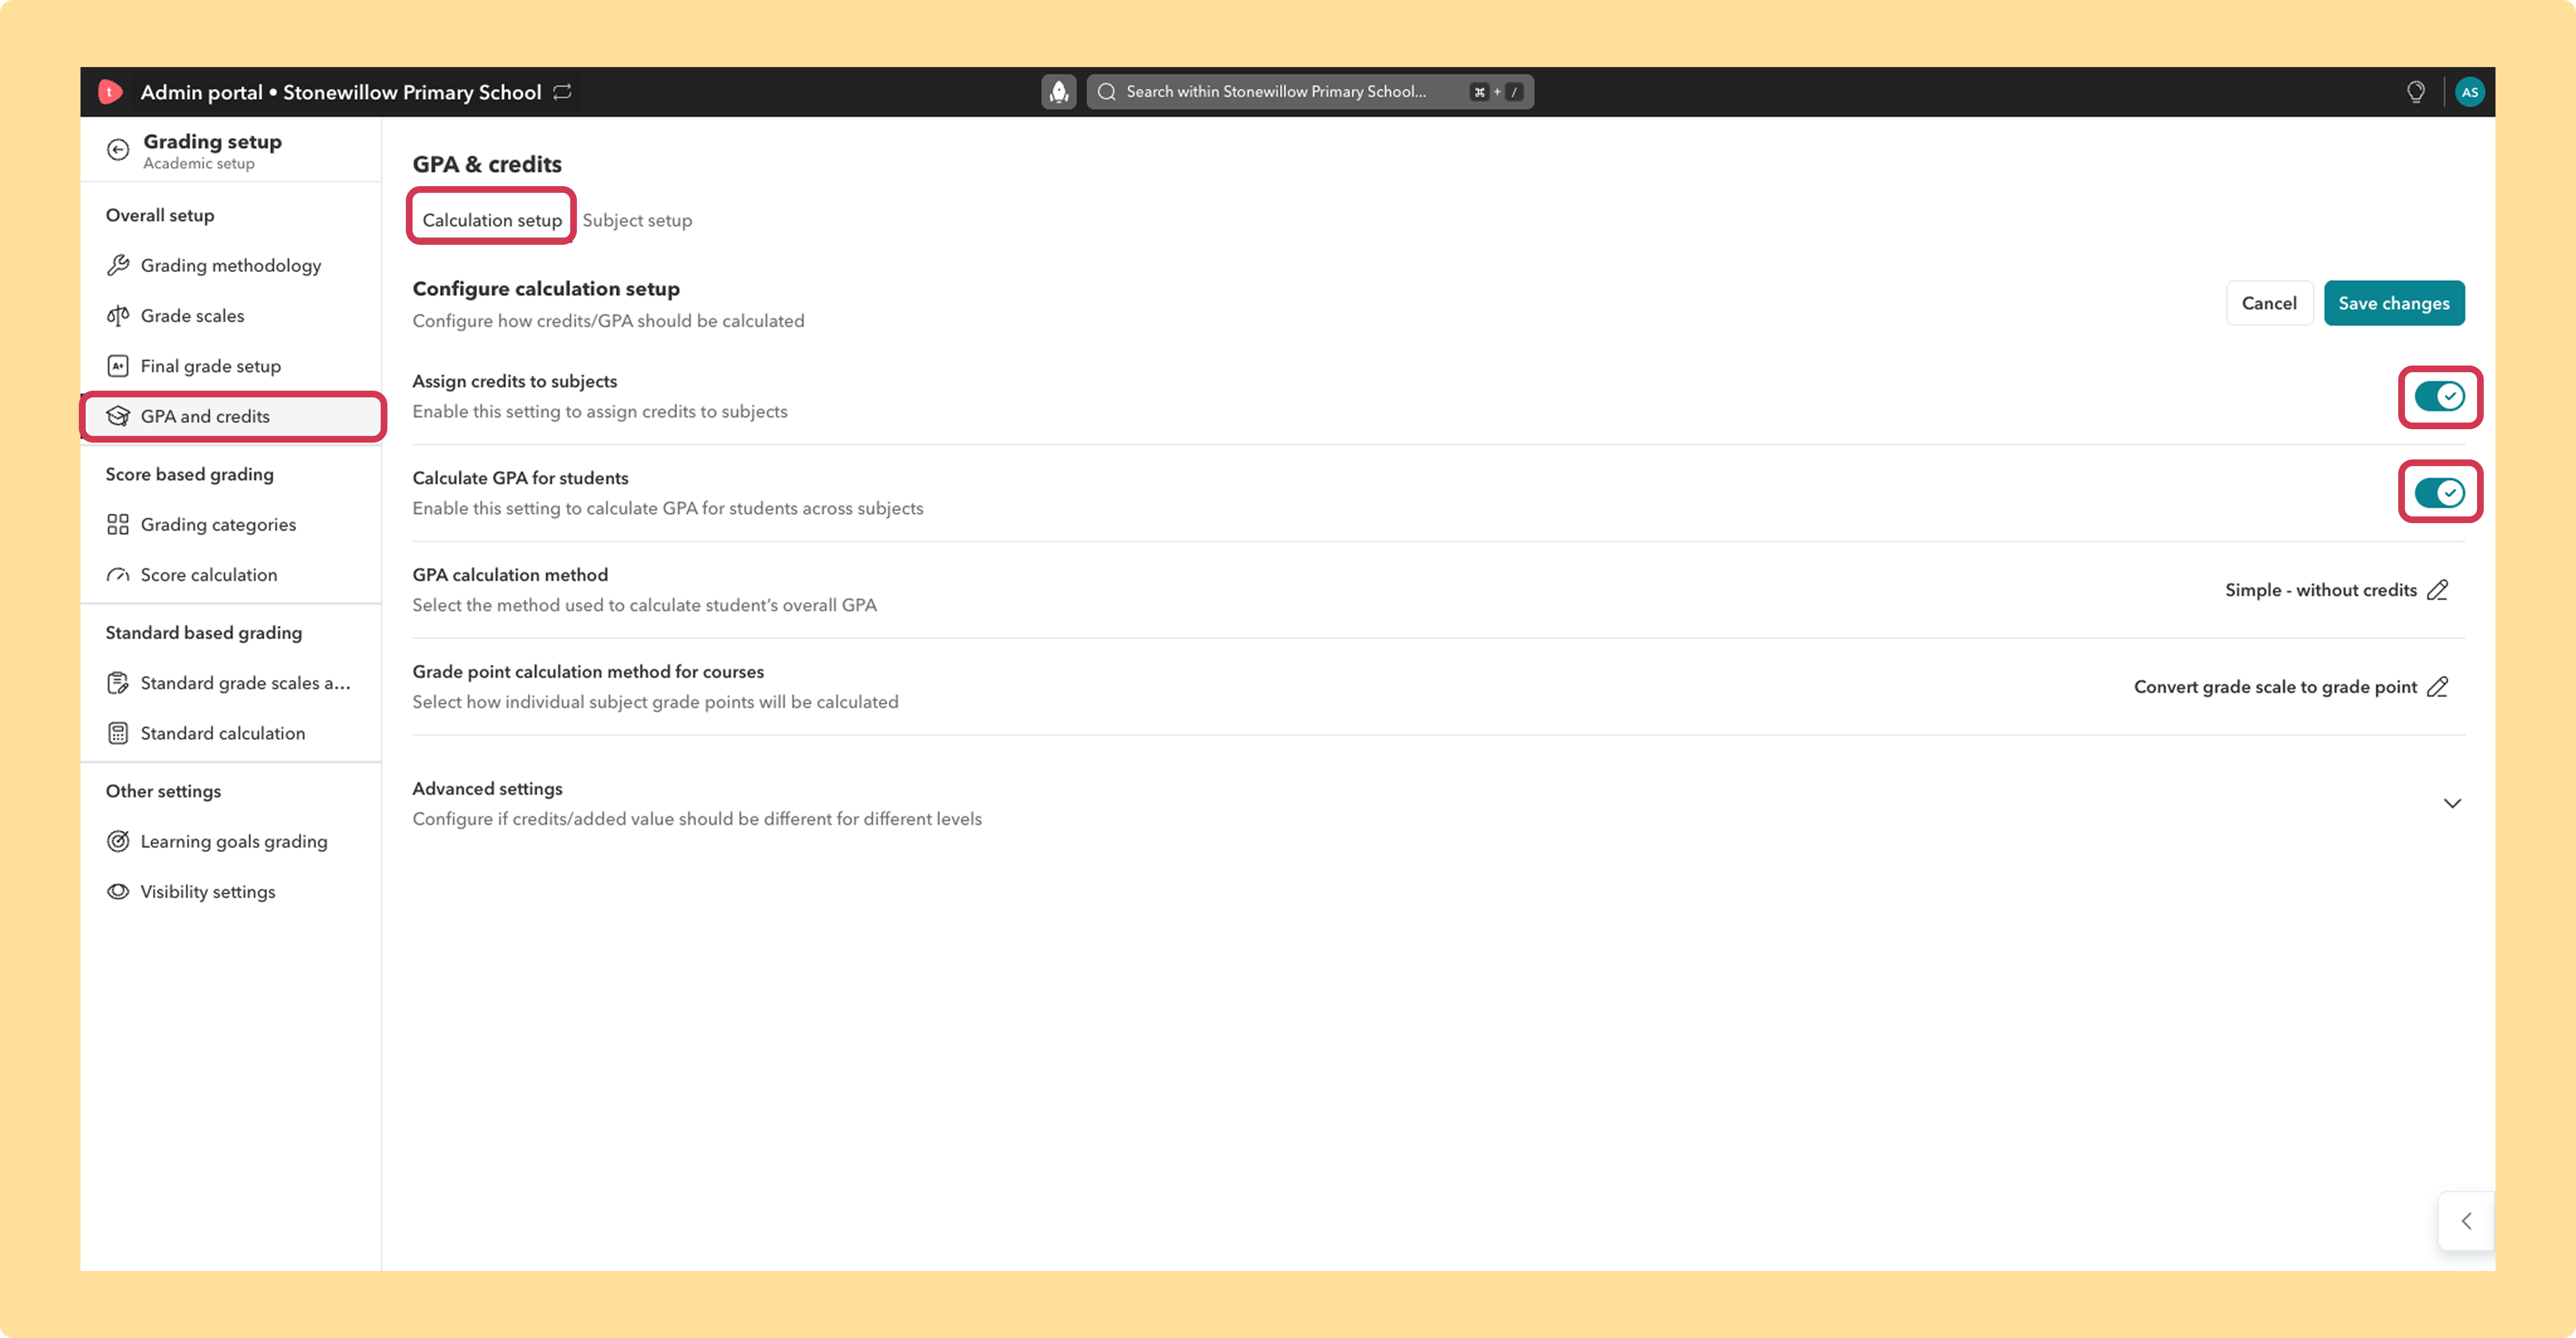Click Convert grade scale to grade point
The image size is (2576, 1338).
(x=2275, y=687)
